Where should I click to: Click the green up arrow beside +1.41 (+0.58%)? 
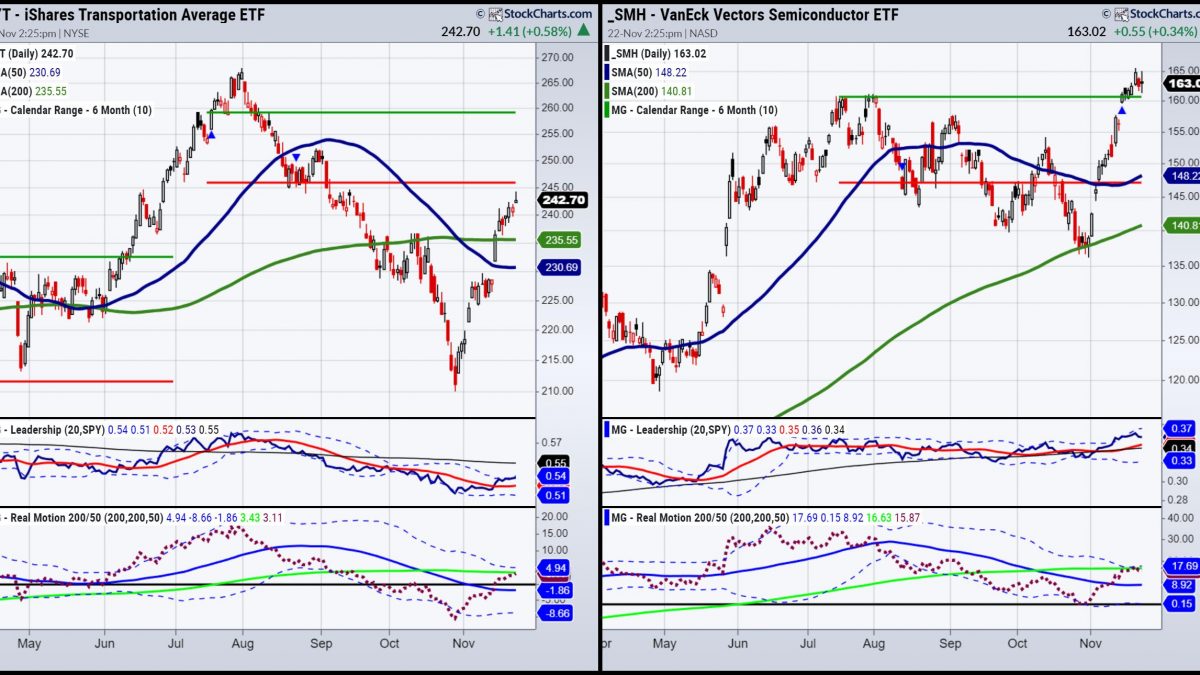click(581, 31)
